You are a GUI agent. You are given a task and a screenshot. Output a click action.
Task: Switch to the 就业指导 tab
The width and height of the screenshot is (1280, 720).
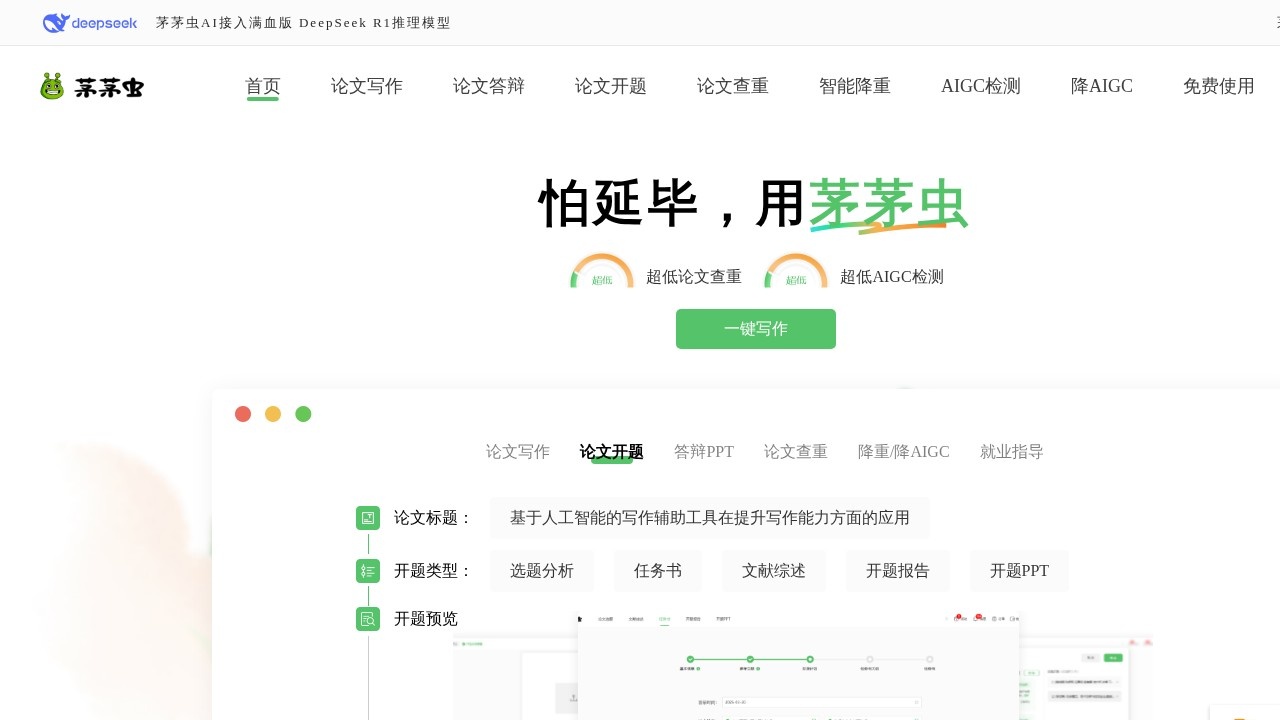[1012, 452]
